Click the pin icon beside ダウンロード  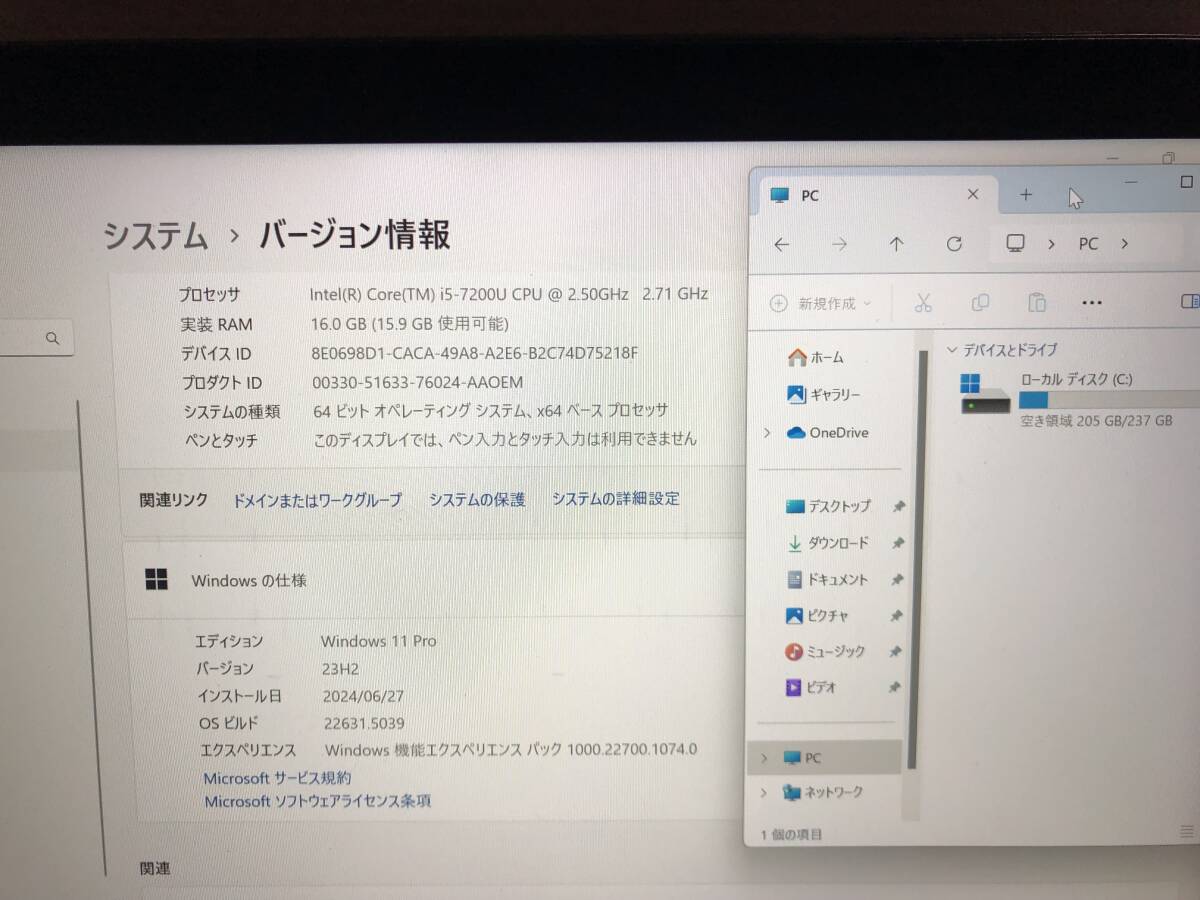click(898, 543)
